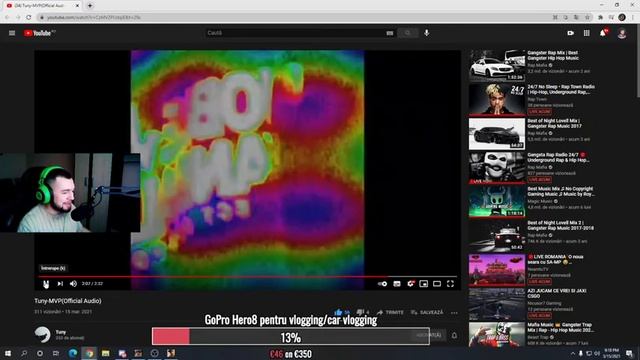This screenshot has height=360, width=640.
Task: Open 24/7 No Sleep Rap Town Radio video
Action: 561,89
